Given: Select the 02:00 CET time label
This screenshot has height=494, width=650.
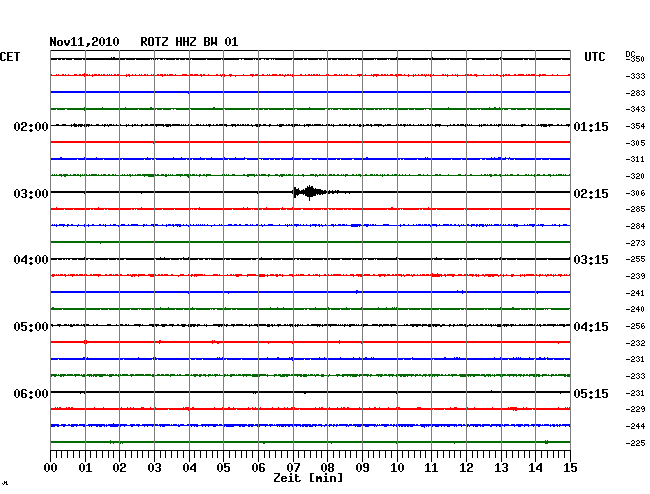Looking at the screenshot, I should click(31, 126).
